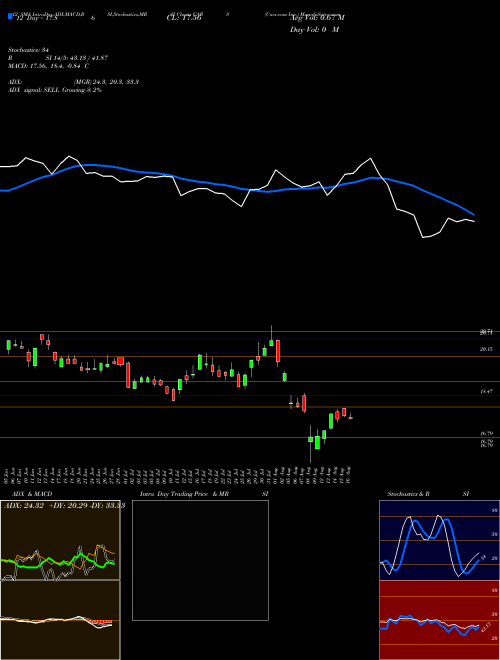This screenshot has width=500, height=660.
Task: Click the Avg Vol reading at top
Action: 317,18
